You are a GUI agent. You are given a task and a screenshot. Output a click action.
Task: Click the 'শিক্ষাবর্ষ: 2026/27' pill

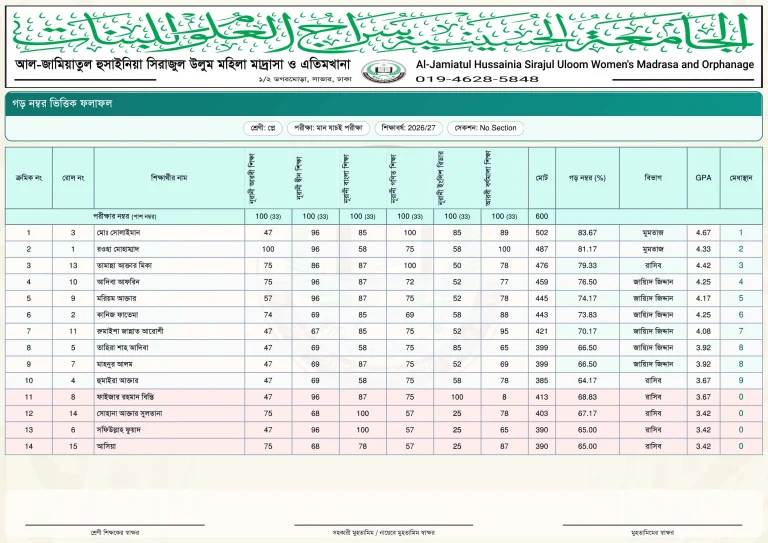408,128
